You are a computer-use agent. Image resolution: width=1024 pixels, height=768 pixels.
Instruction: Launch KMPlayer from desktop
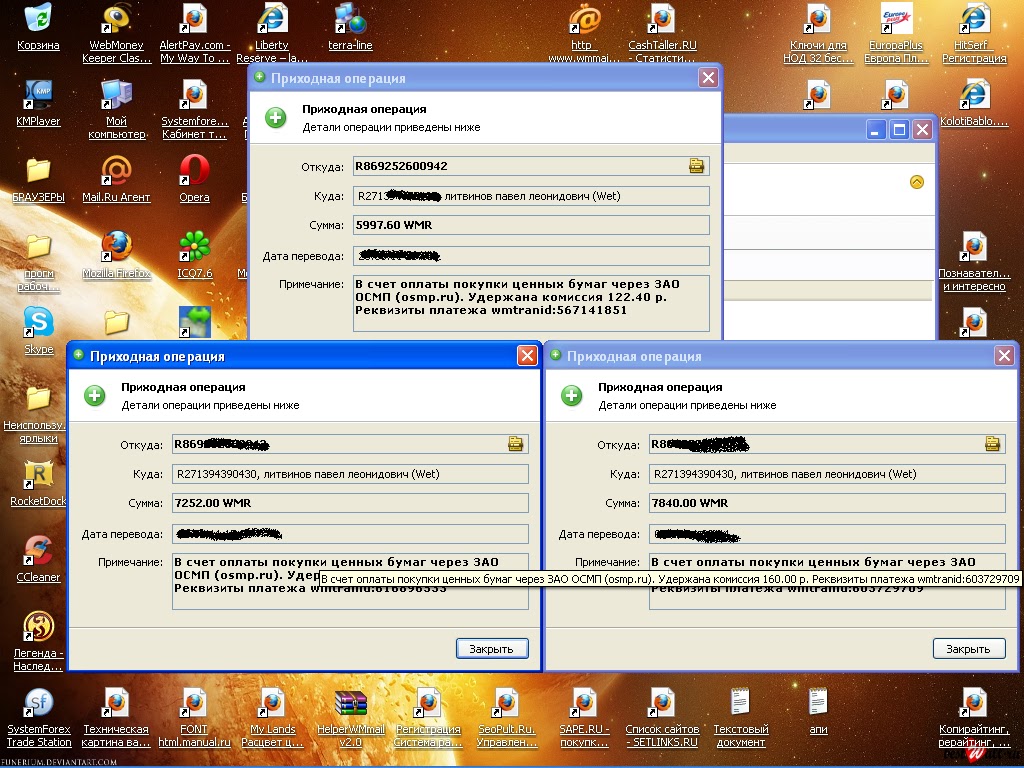click(38, 103)
